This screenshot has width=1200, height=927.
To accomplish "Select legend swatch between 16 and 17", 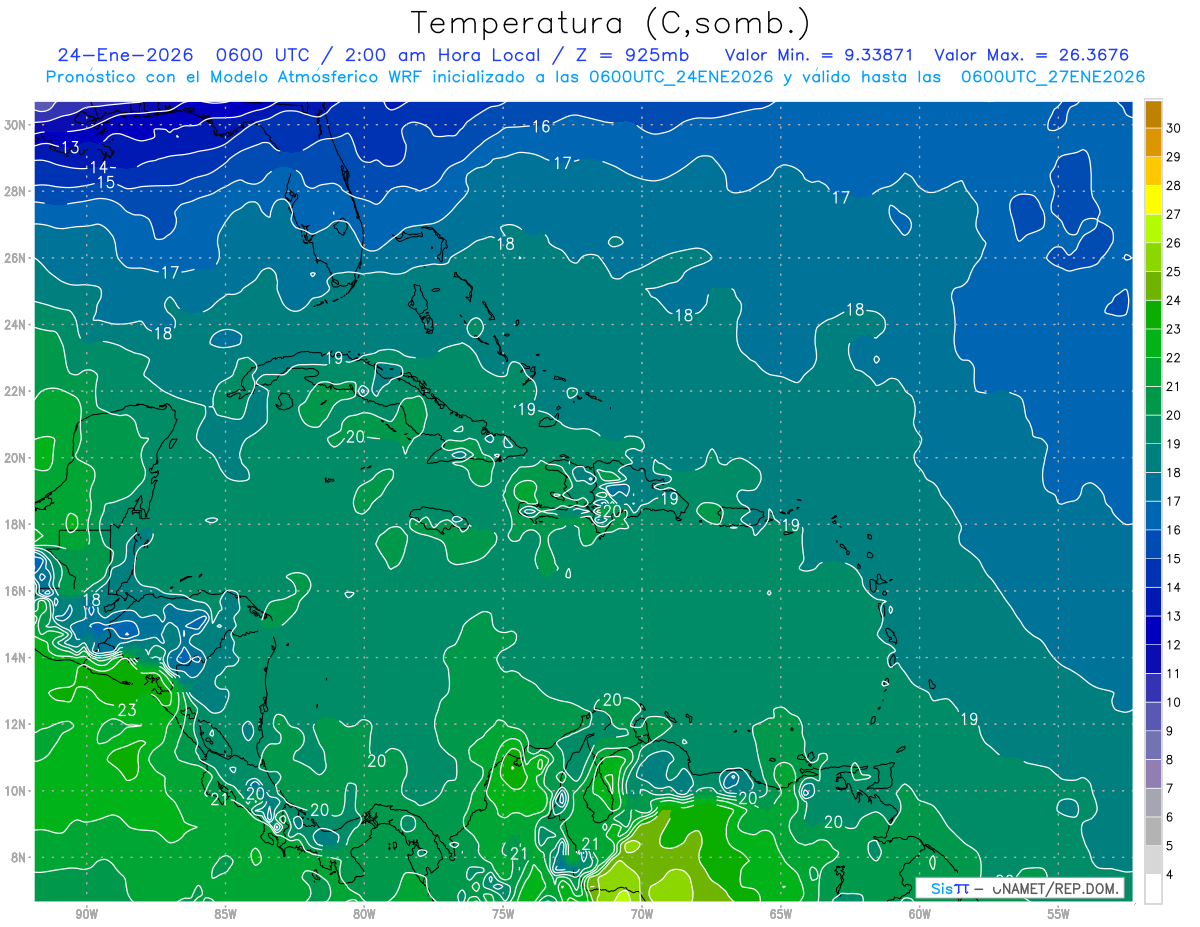I will [1153, 516].
